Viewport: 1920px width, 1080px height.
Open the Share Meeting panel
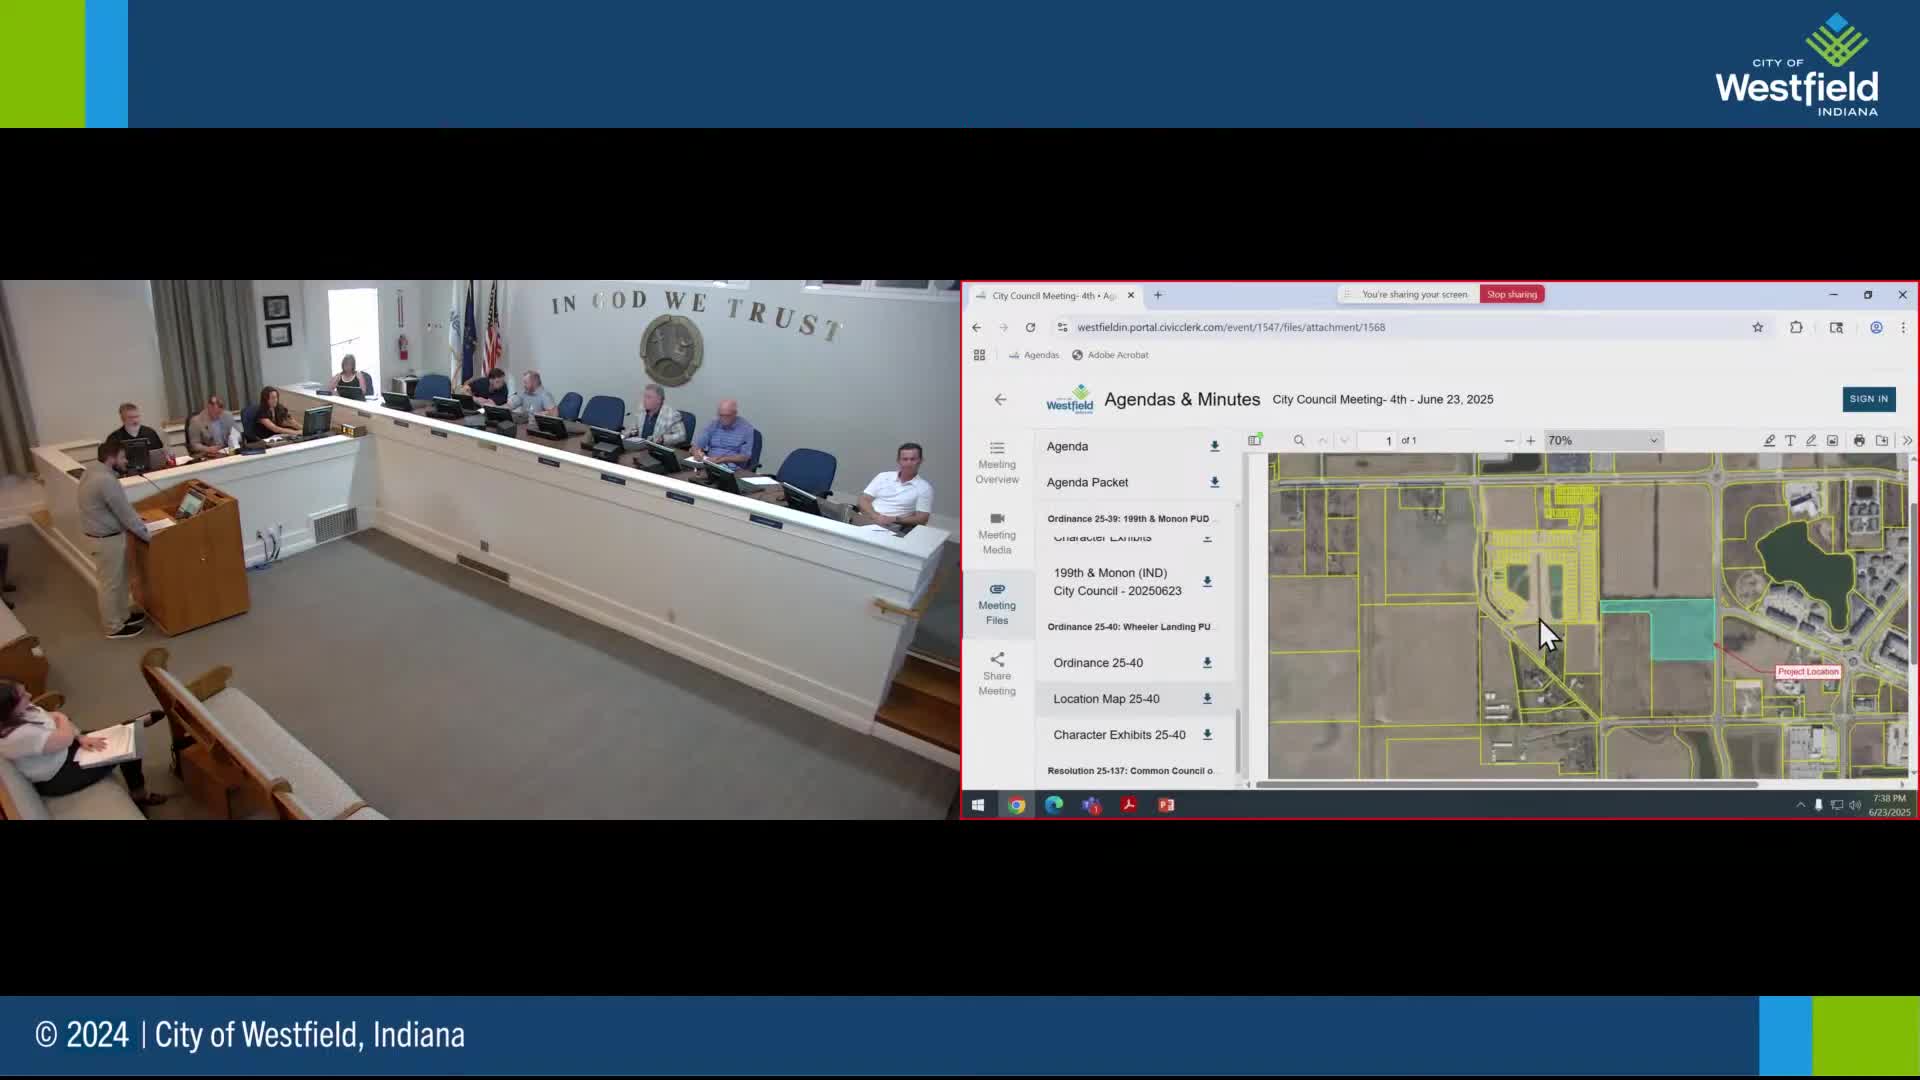tap(997, 674)
